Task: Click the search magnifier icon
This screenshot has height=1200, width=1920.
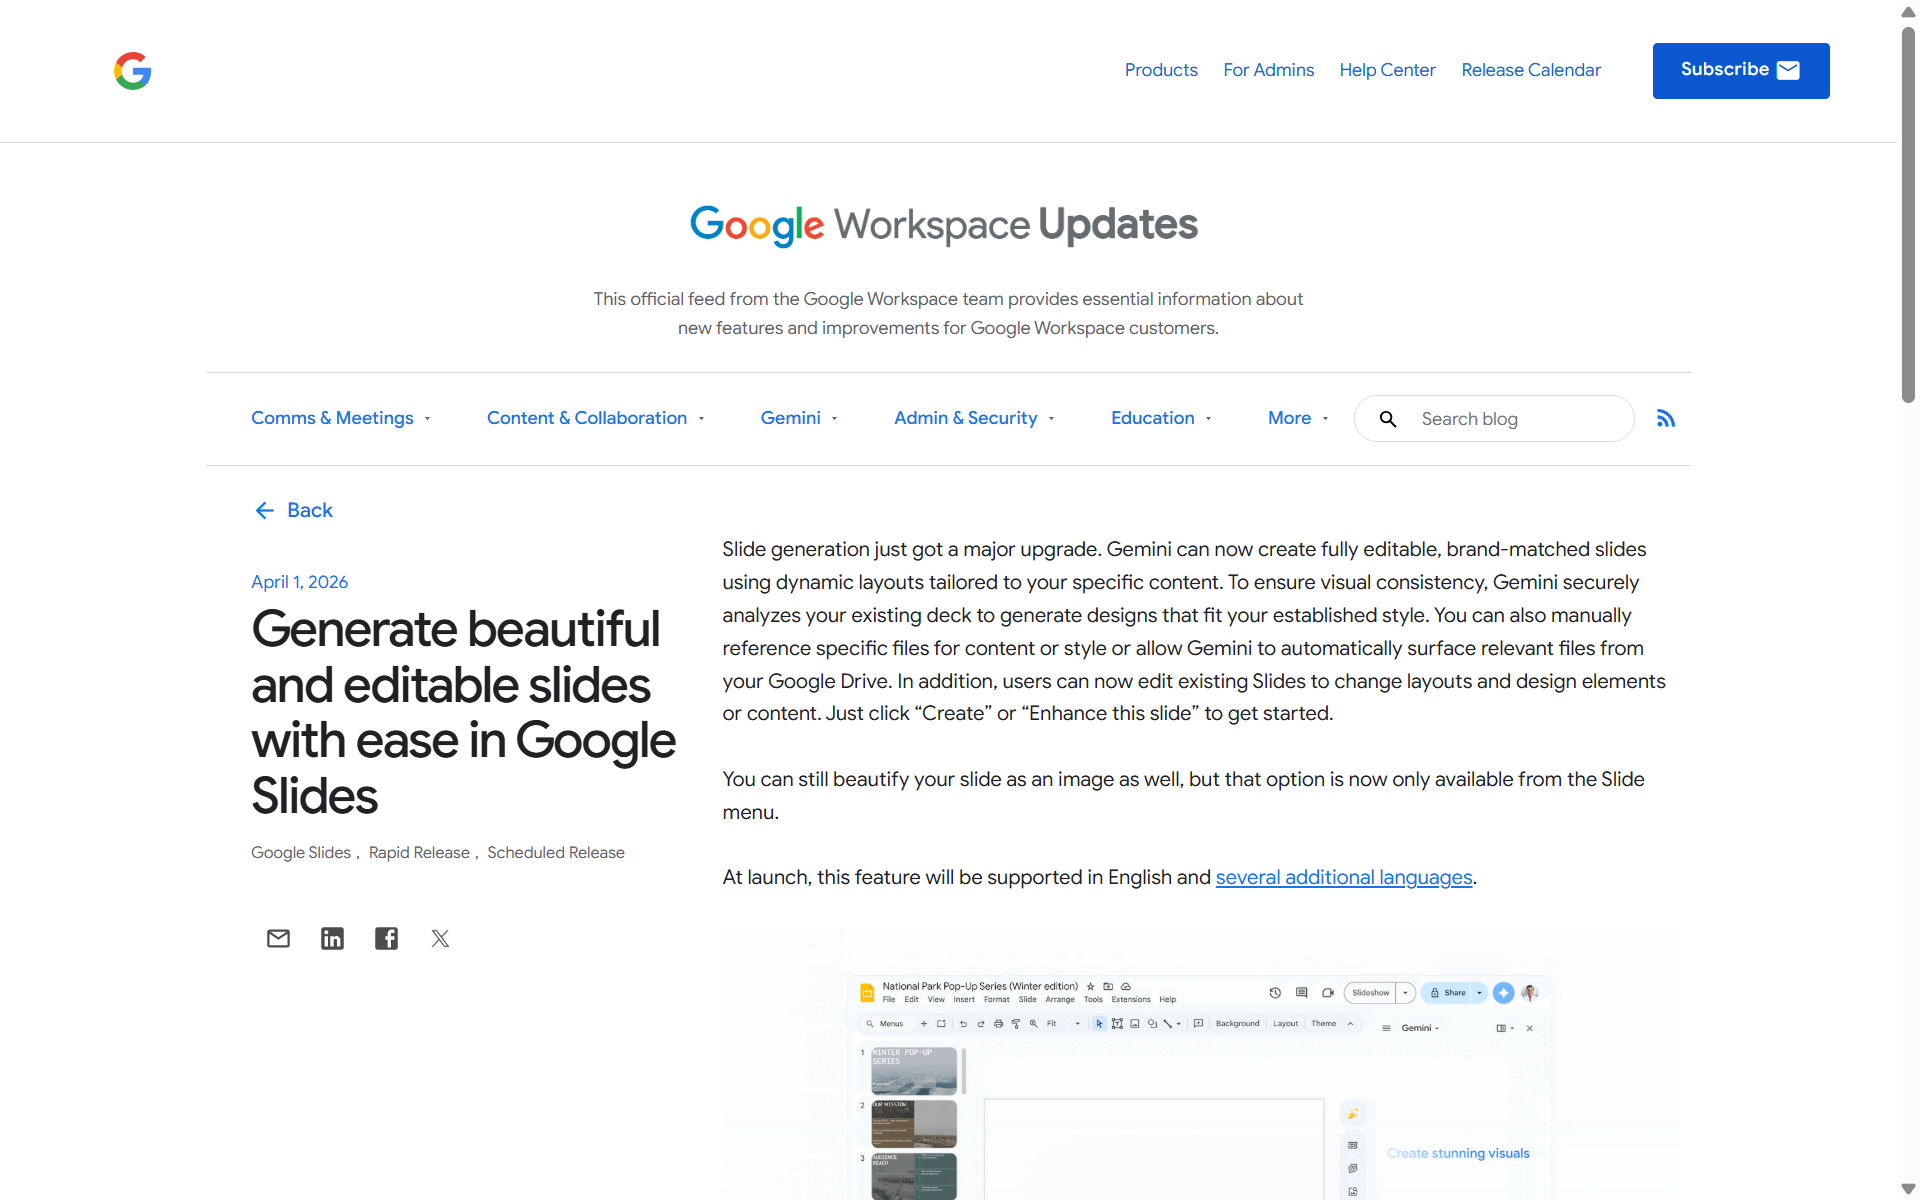Action: point(1389,419)
